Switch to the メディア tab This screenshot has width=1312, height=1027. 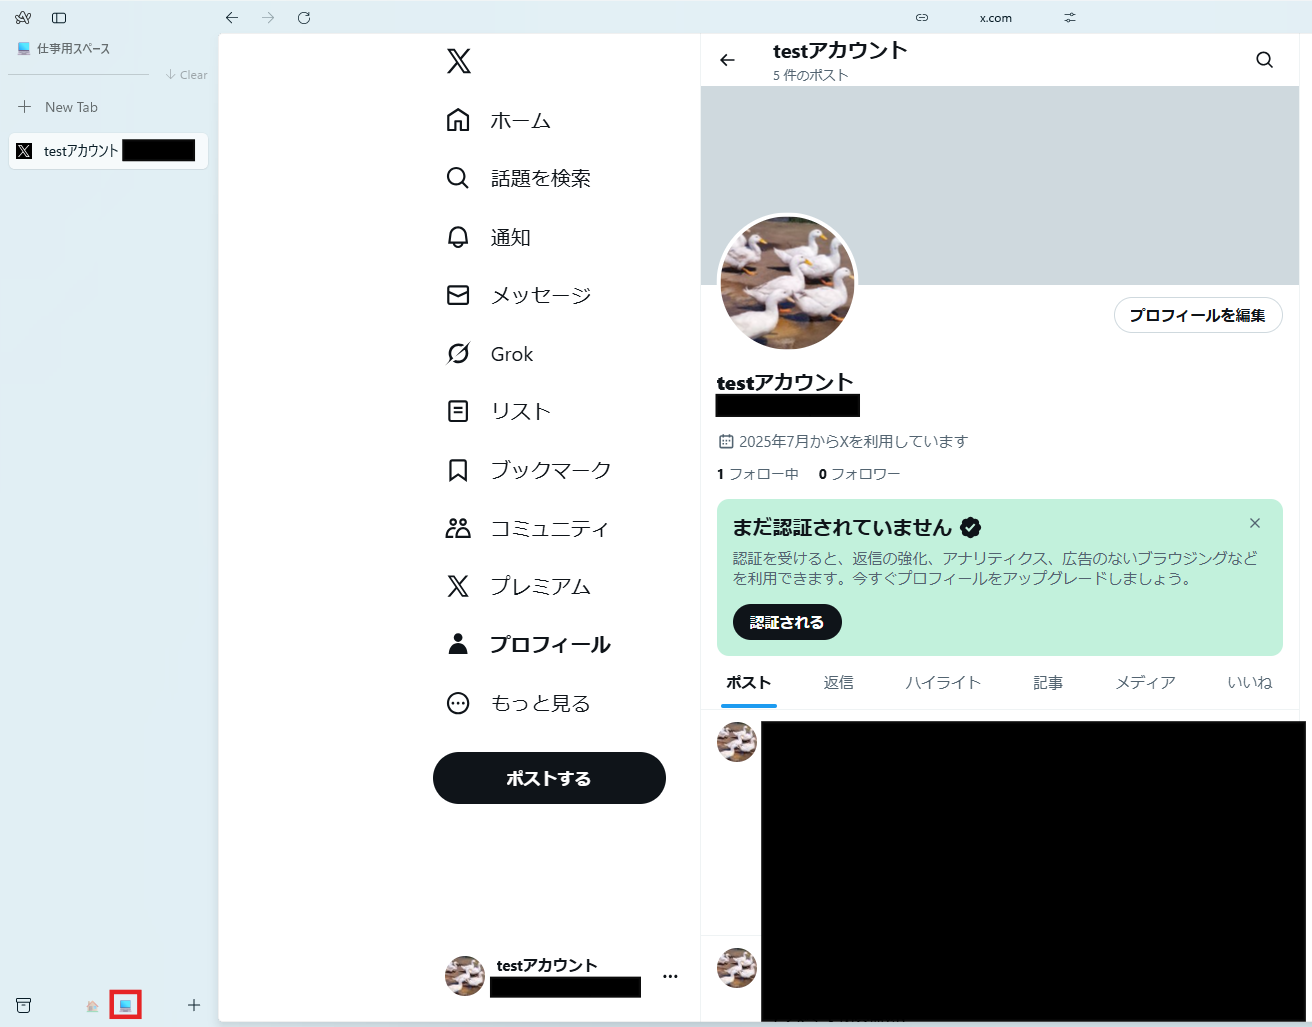pos(1145,683)
